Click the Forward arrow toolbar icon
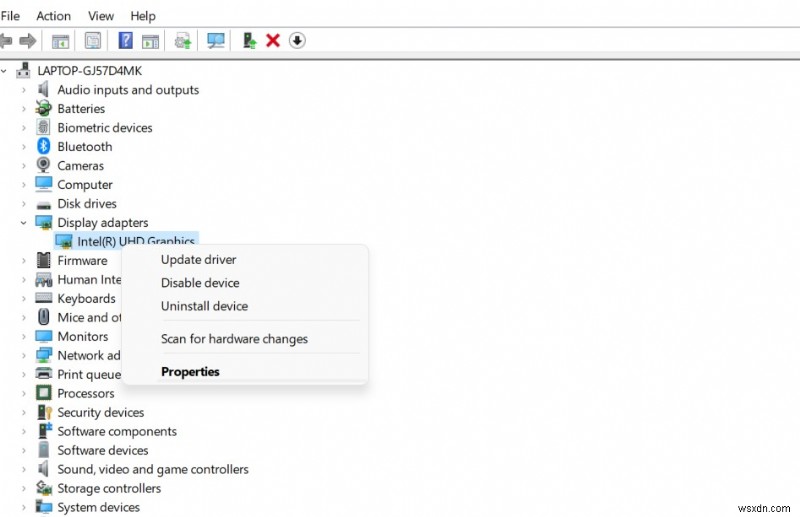This screenshot has height=517, width=800. coord(28,40)
